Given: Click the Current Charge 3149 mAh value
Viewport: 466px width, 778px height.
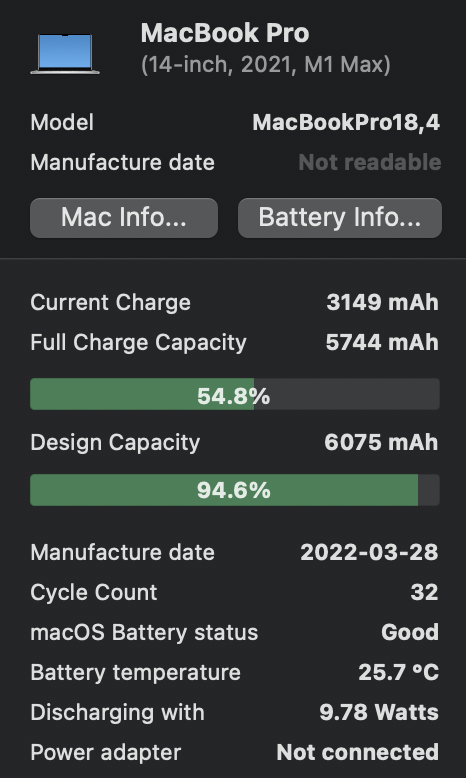Looking at the screenshot, I should (x=383, y=302).
